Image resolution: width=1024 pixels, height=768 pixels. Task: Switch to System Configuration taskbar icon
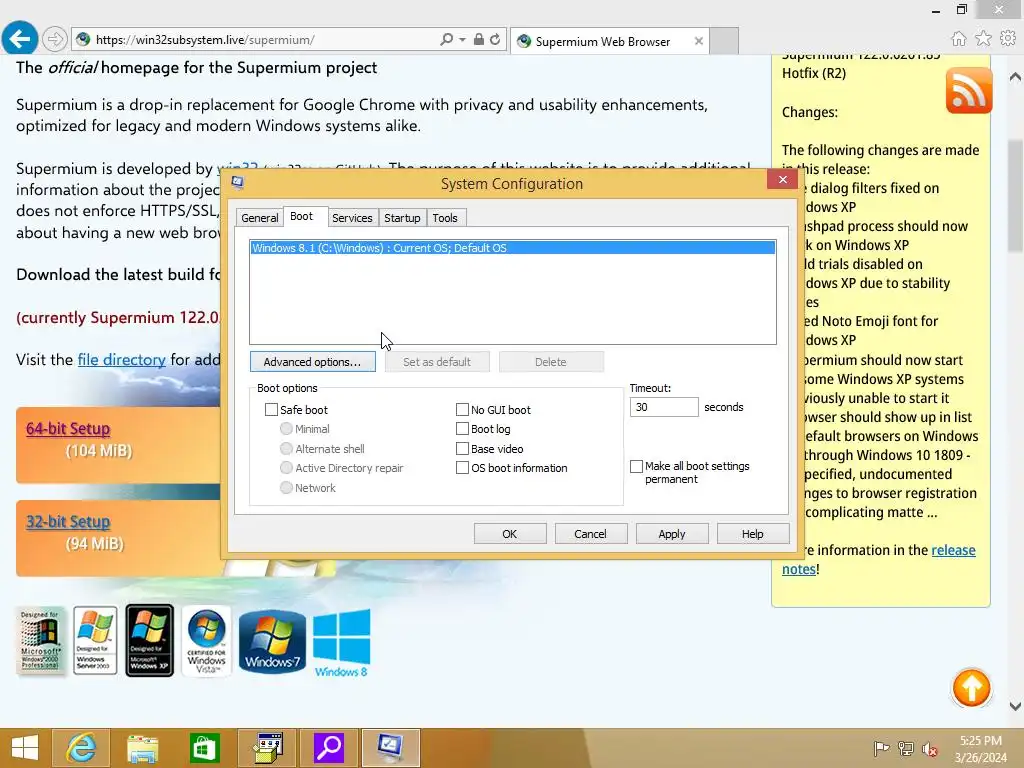point(390,748)
